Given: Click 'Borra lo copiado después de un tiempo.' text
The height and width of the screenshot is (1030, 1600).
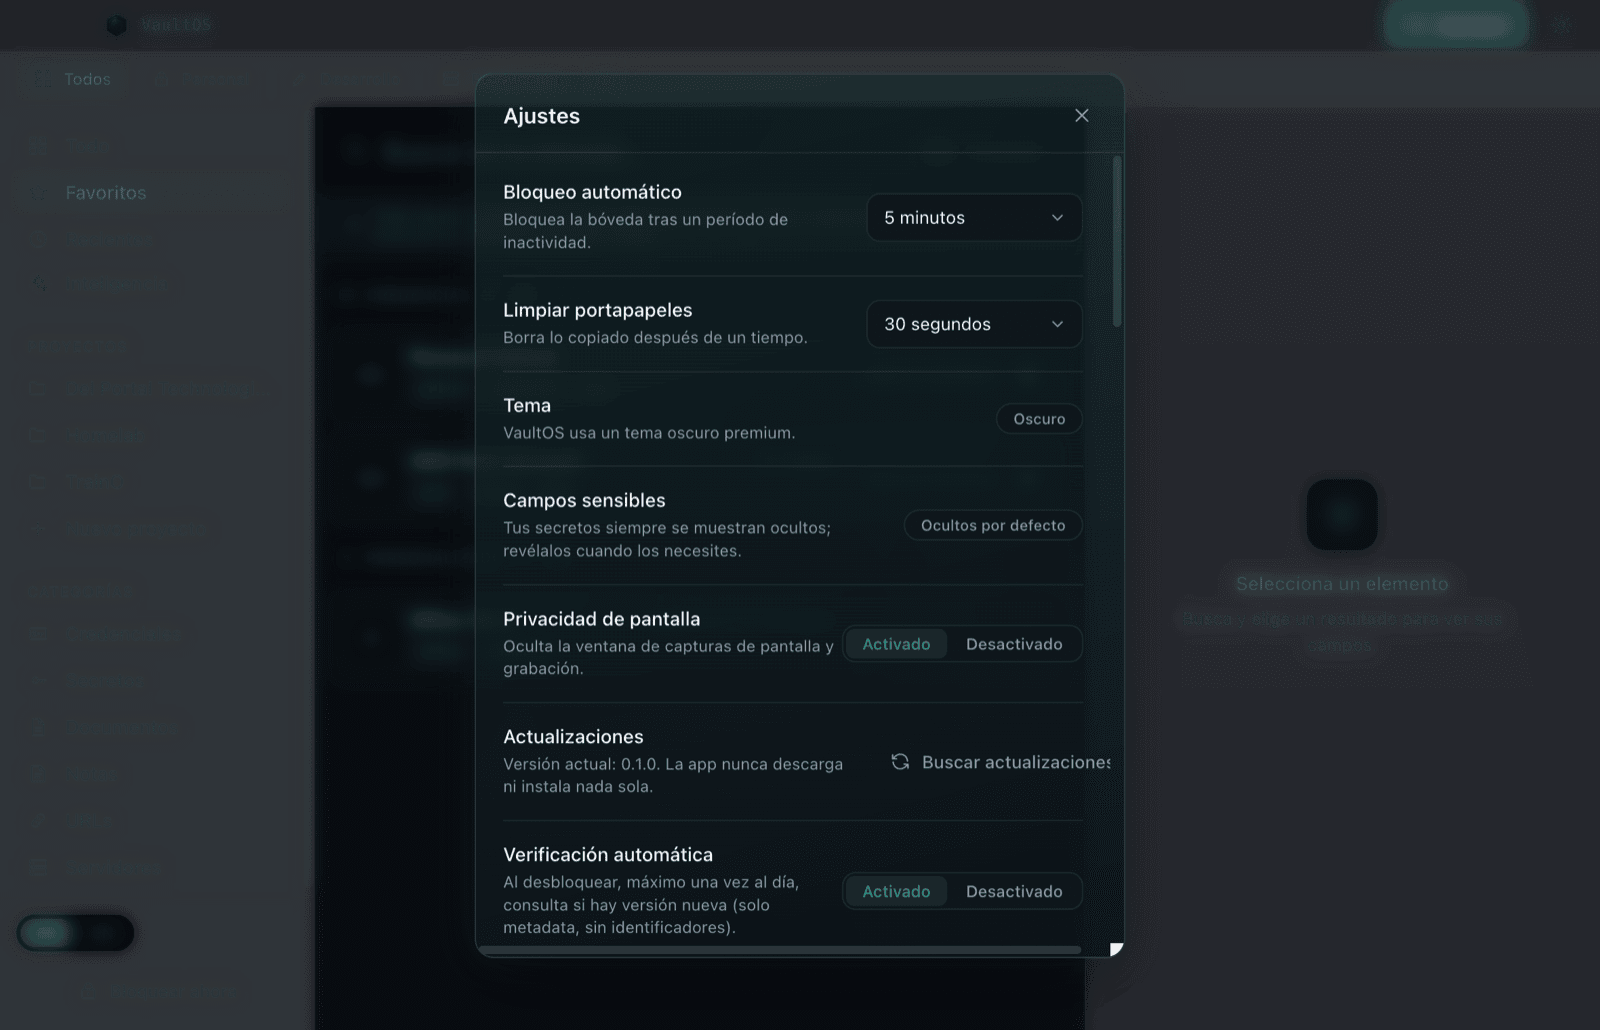Looking at the screenshot, I should [x=655, y=338].
